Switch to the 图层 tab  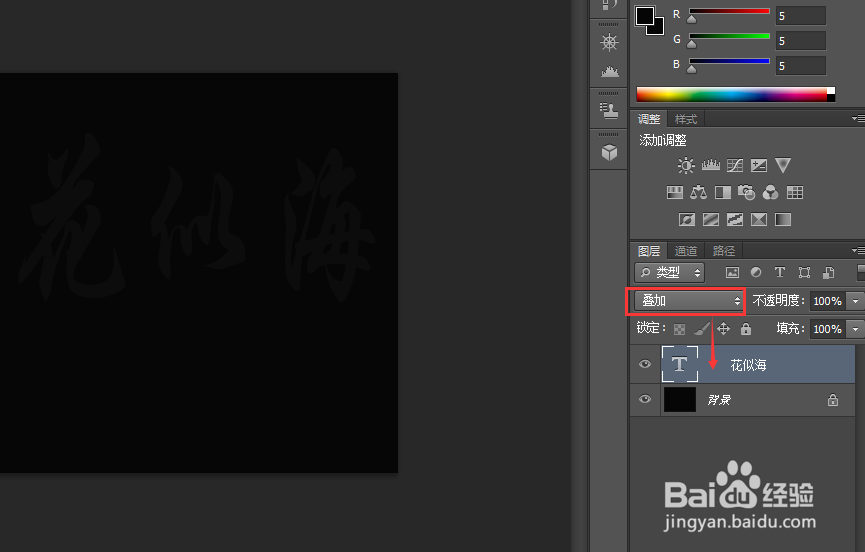point(649,251)
